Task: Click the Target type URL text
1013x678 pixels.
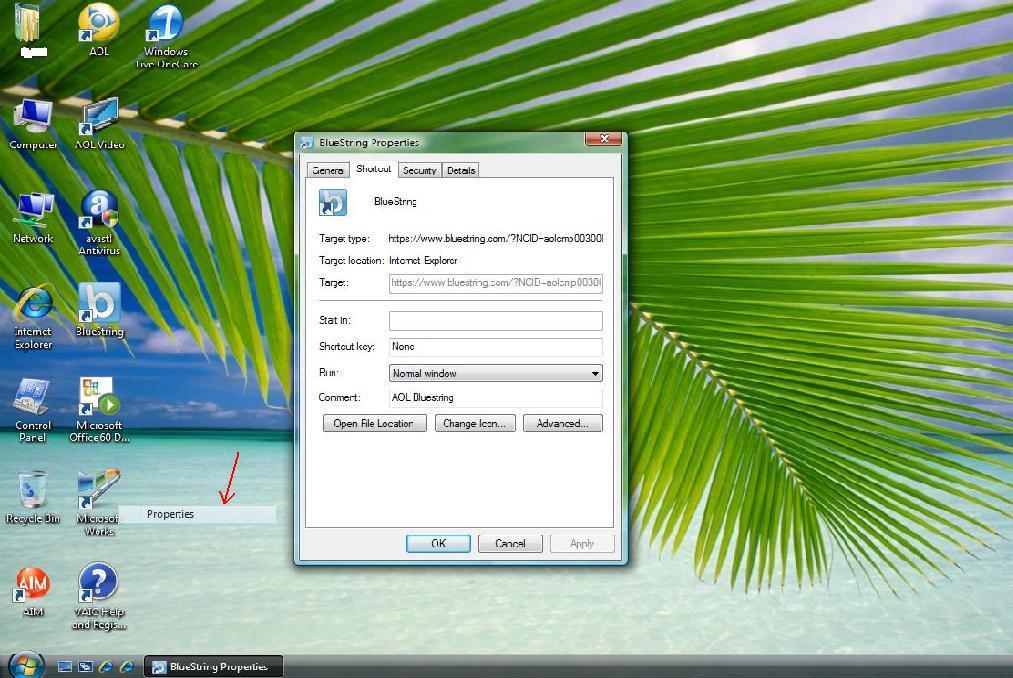Action: (496, 238)
